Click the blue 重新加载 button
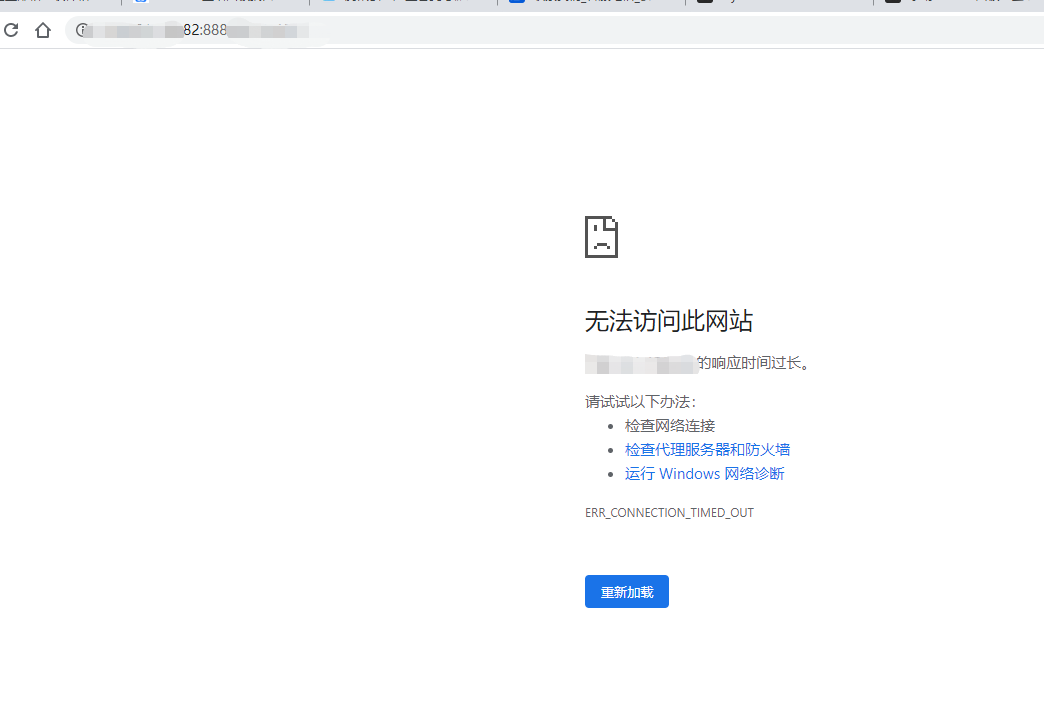 pos(627,591)
